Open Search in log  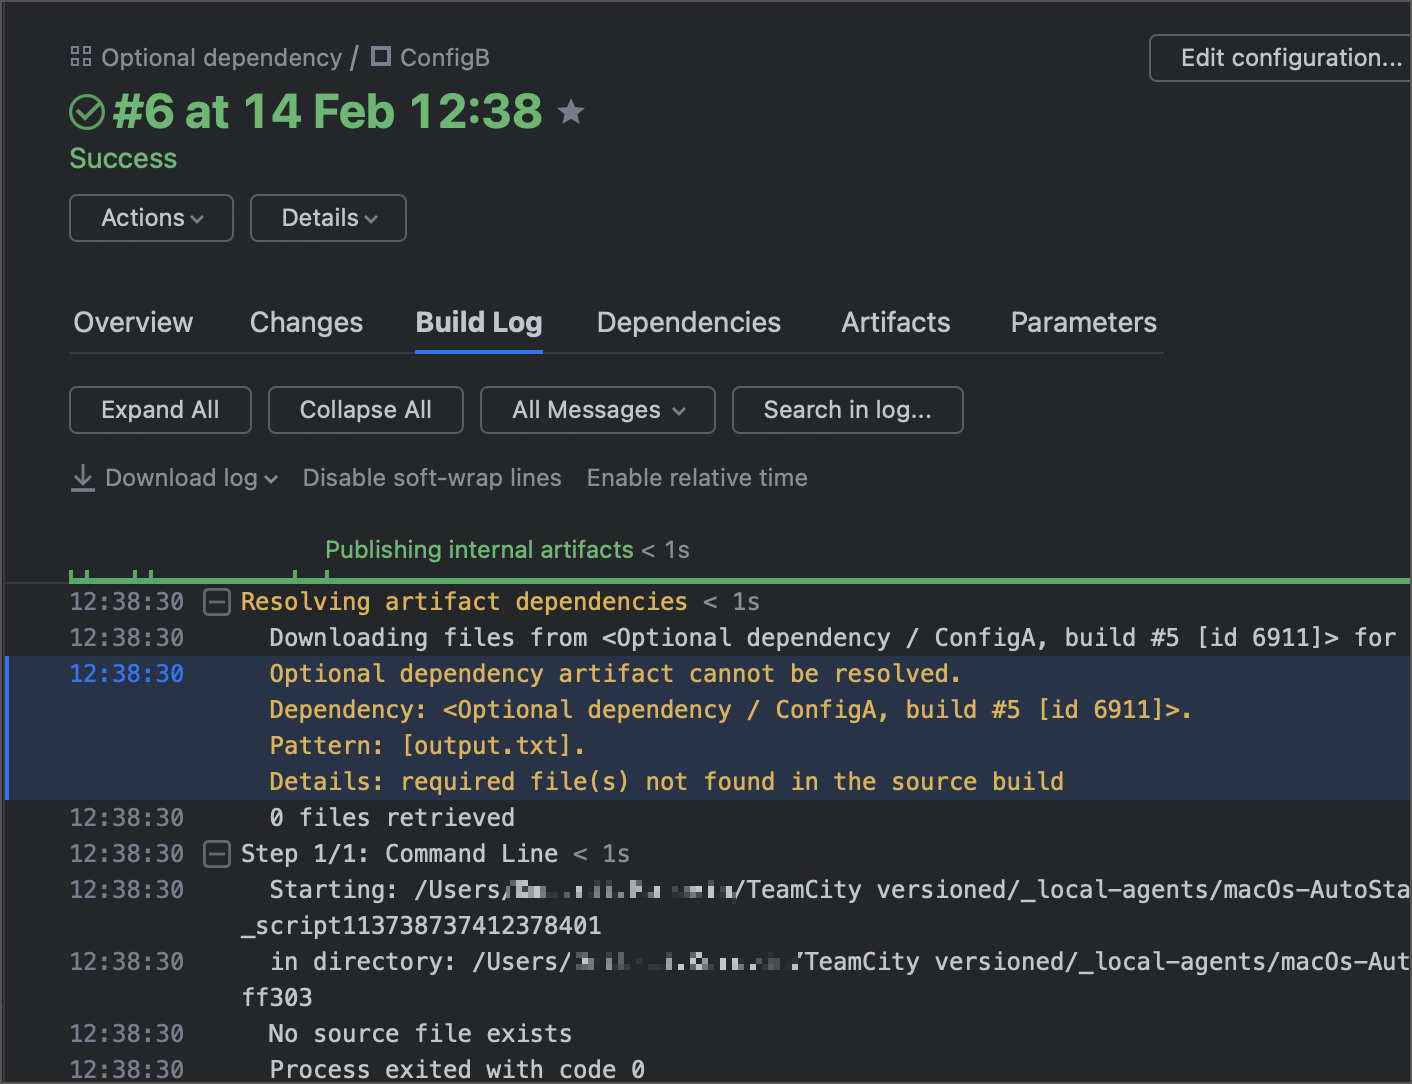pyautogui.click(x=847, y=410)
